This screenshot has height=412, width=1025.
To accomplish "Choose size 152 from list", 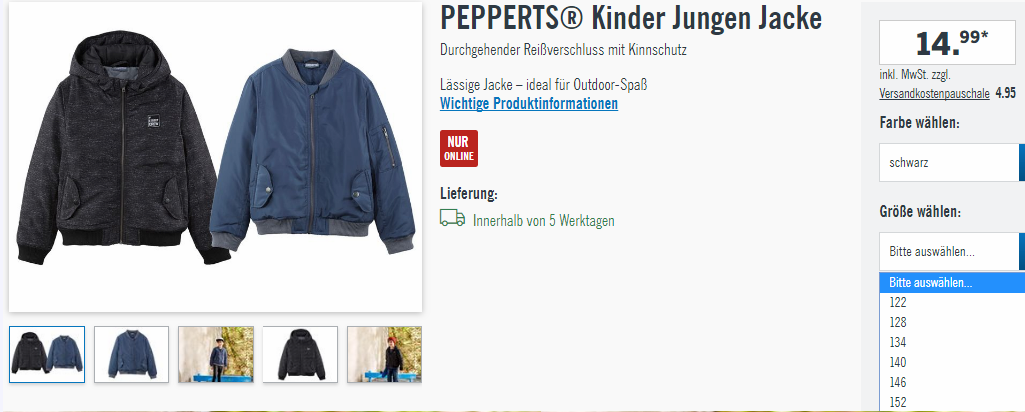I will [952, 402].
